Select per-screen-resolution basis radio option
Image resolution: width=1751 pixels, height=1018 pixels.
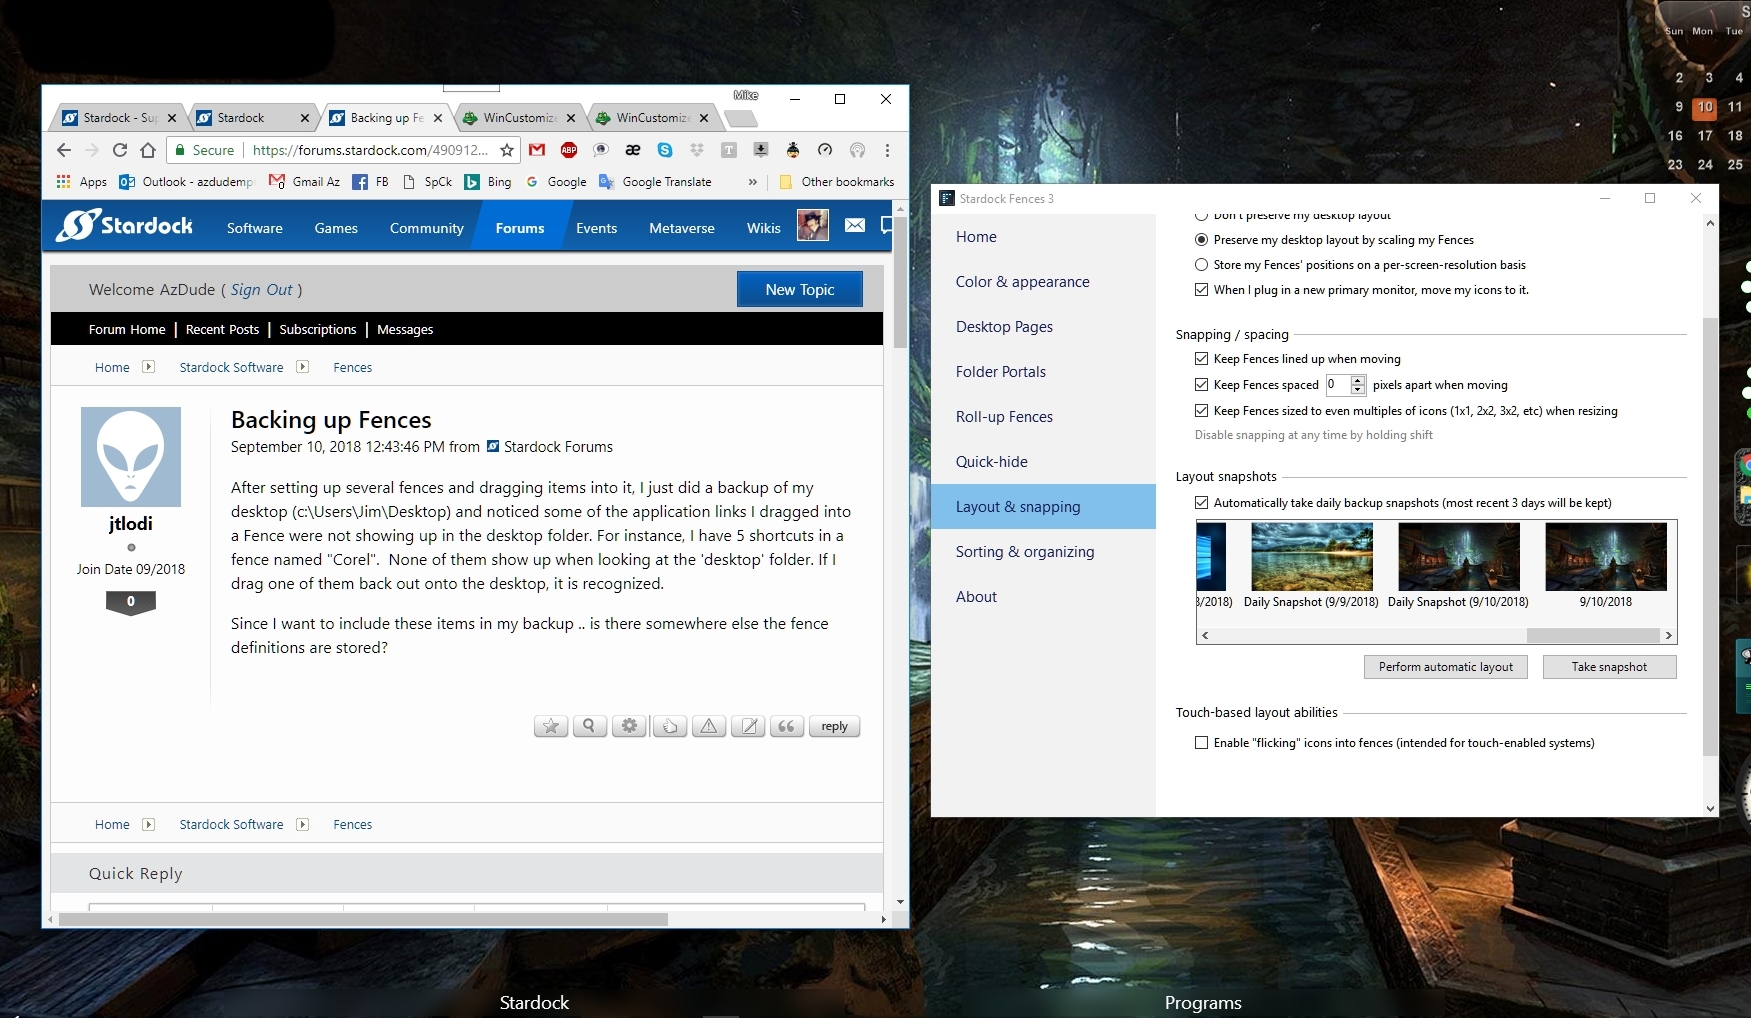click(1201, 265)
